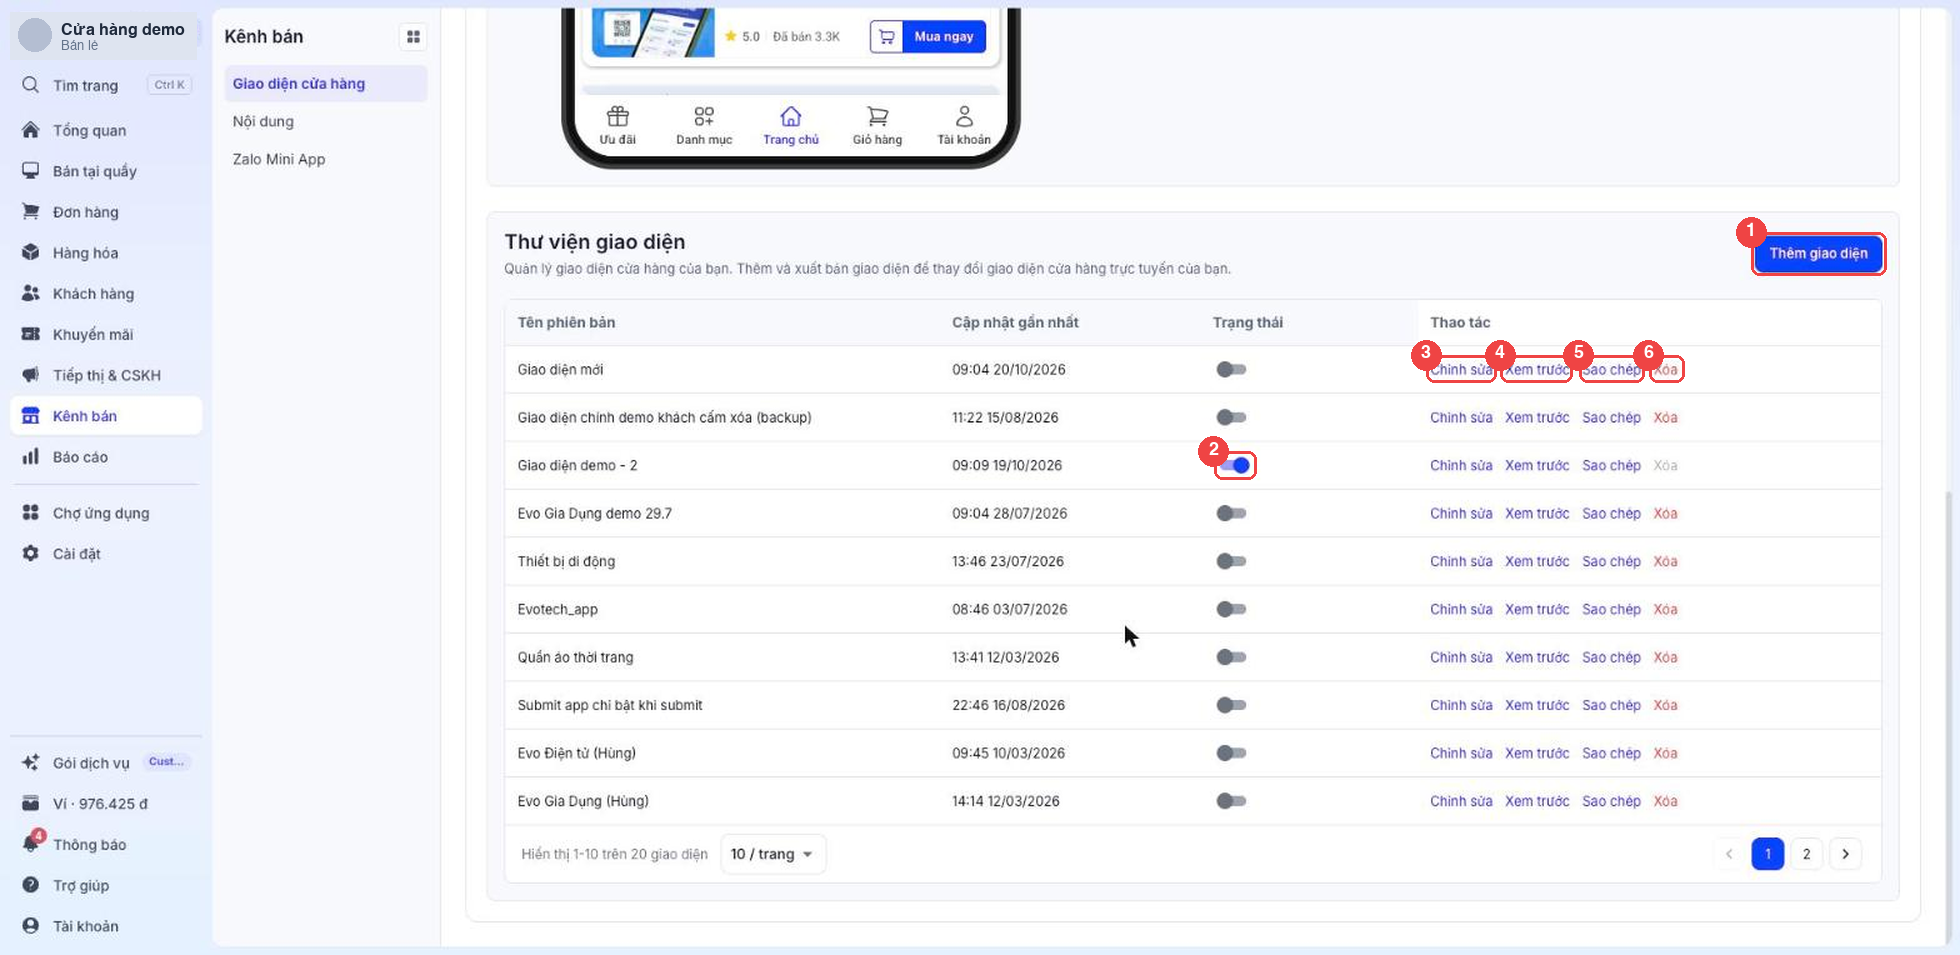The height and width of the screenshot is (955, 1960).
Task: Click the Tổng quan home icon
Action: 31,130
